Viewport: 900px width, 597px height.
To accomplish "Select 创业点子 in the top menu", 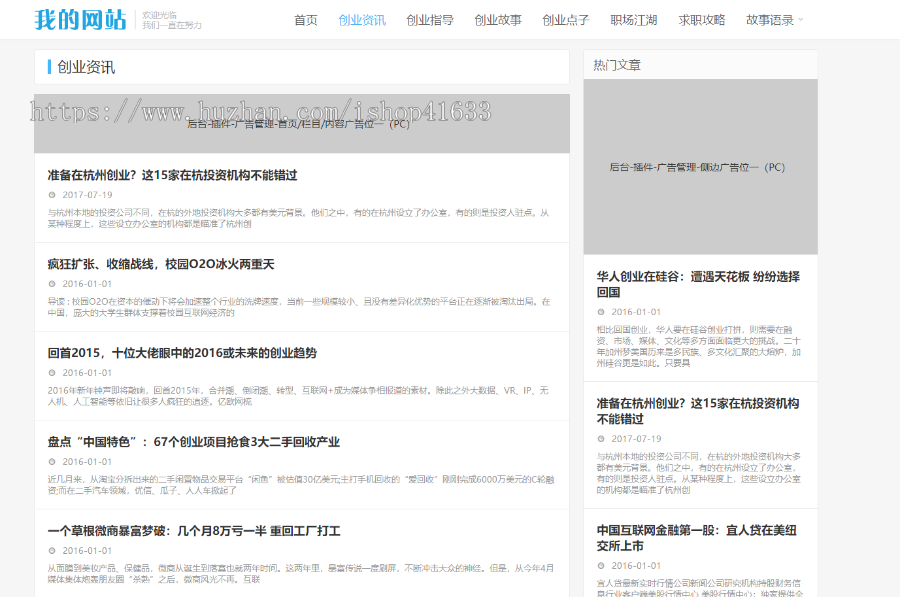I will (566, 20).
